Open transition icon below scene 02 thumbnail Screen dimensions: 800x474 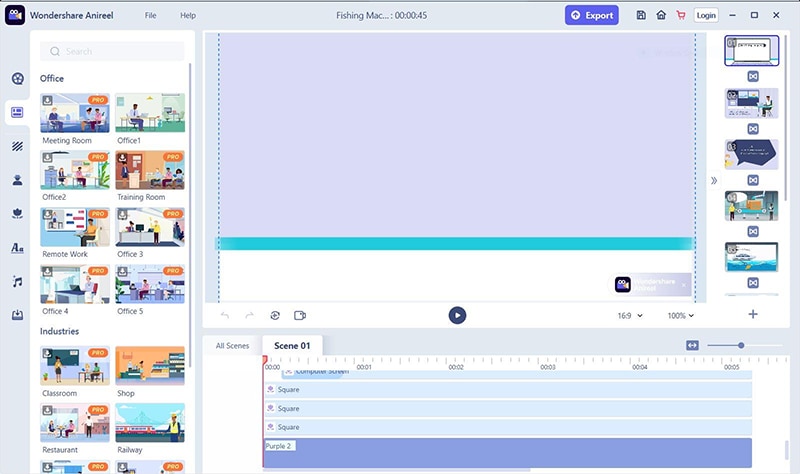pos(753,129)
